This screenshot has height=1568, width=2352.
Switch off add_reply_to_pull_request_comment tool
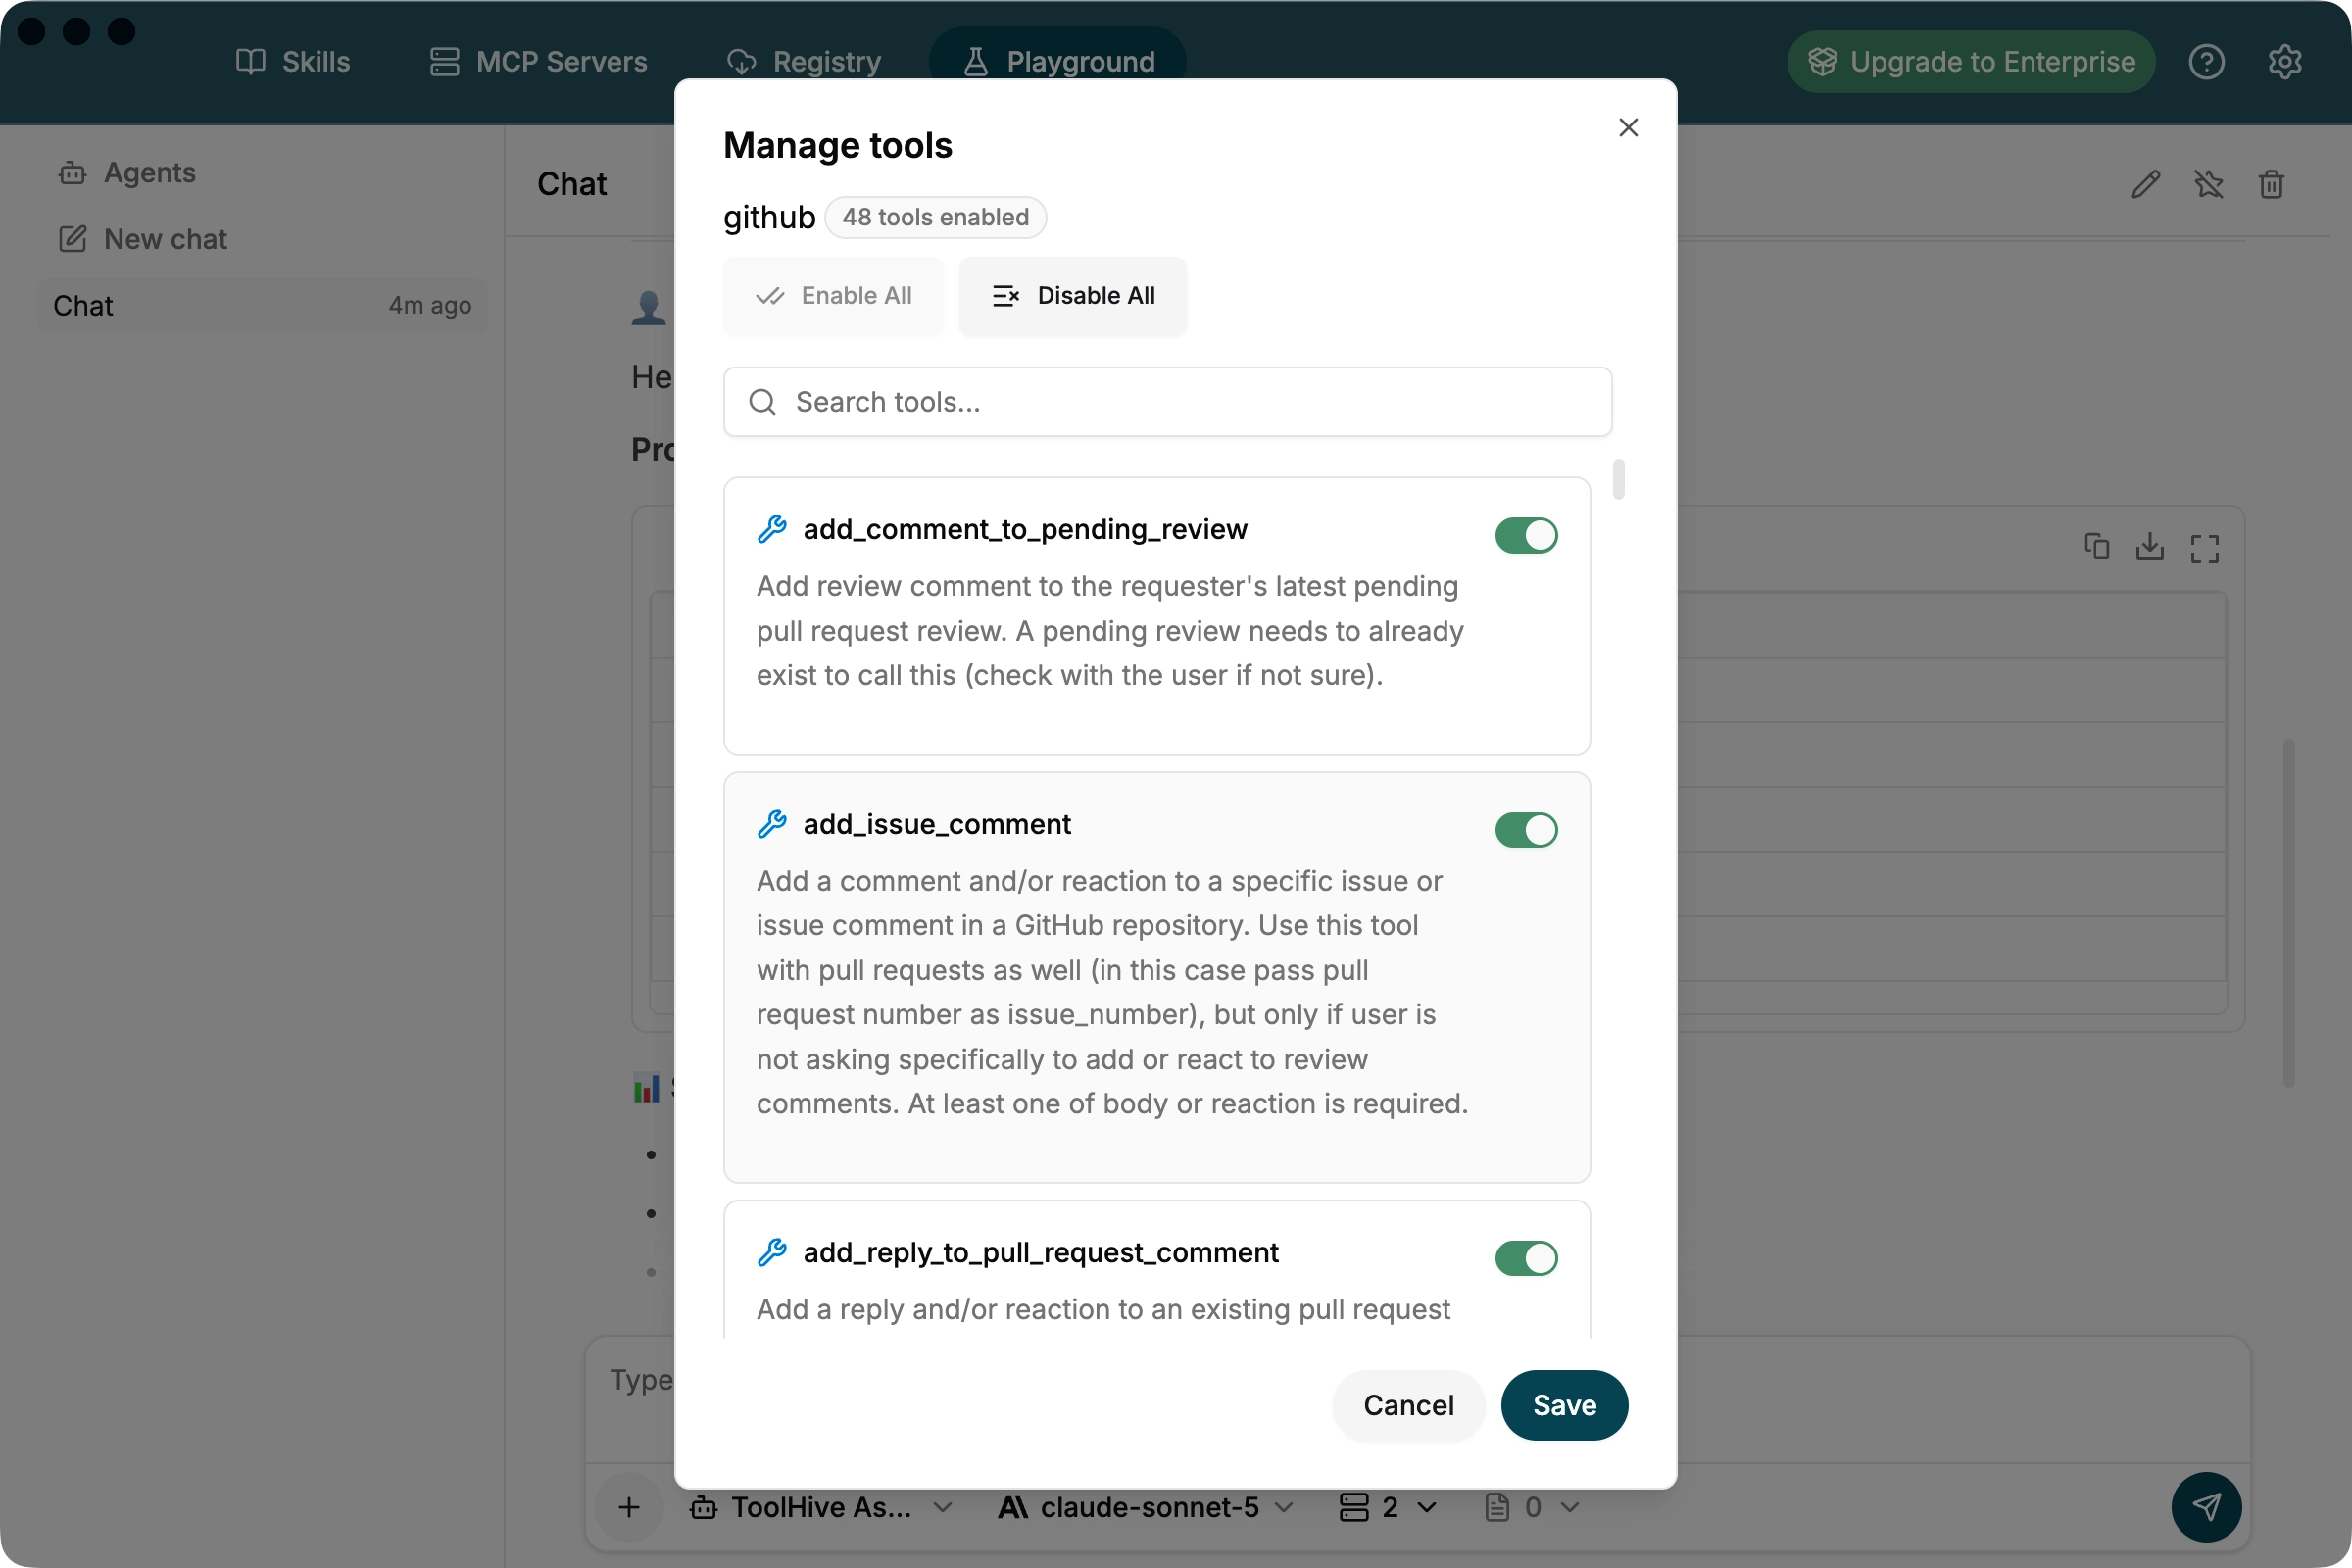(x=1526, y=1258)
